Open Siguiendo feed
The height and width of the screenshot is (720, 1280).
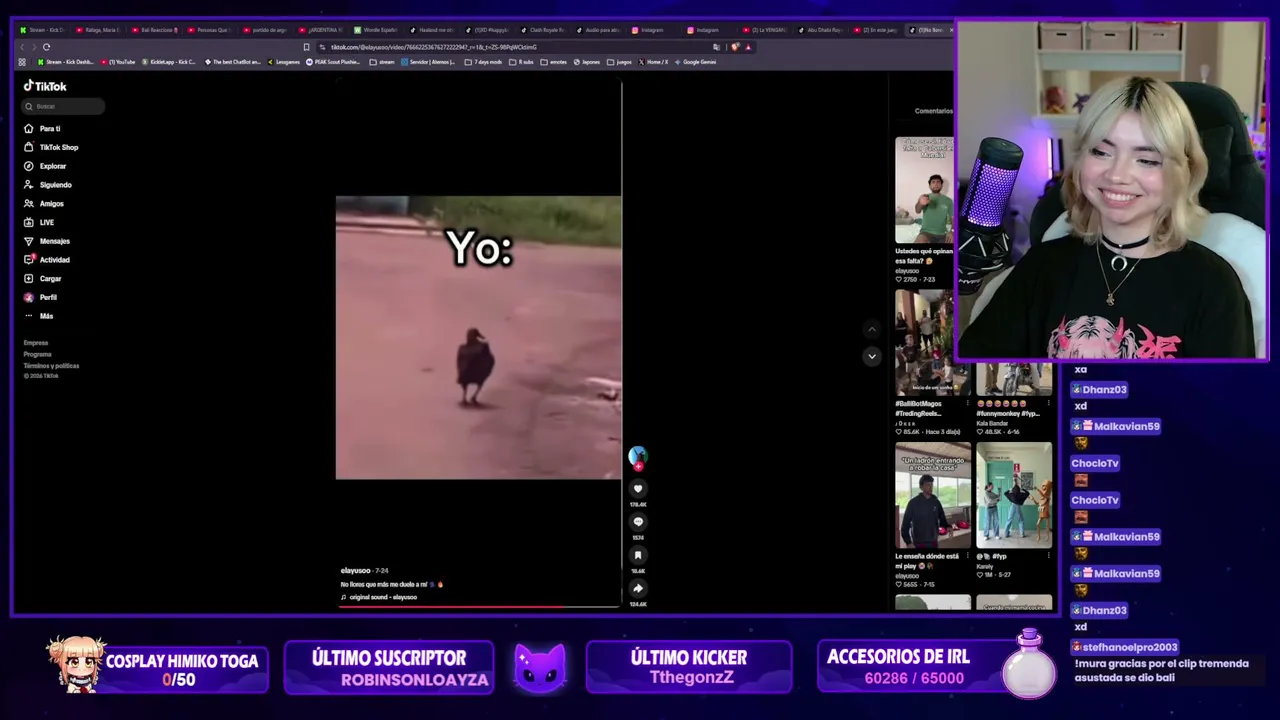(x=48, y=185)
